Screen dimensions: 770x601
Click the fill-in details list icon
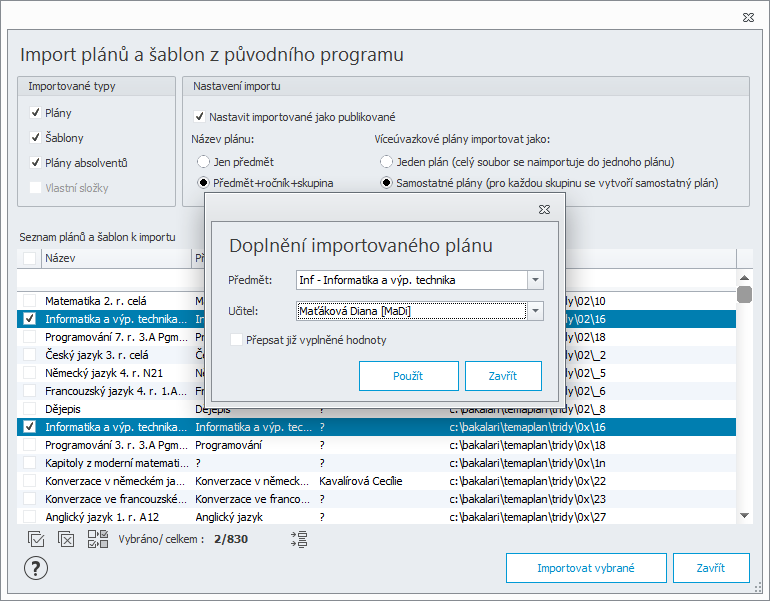click(x=299, y=539)
